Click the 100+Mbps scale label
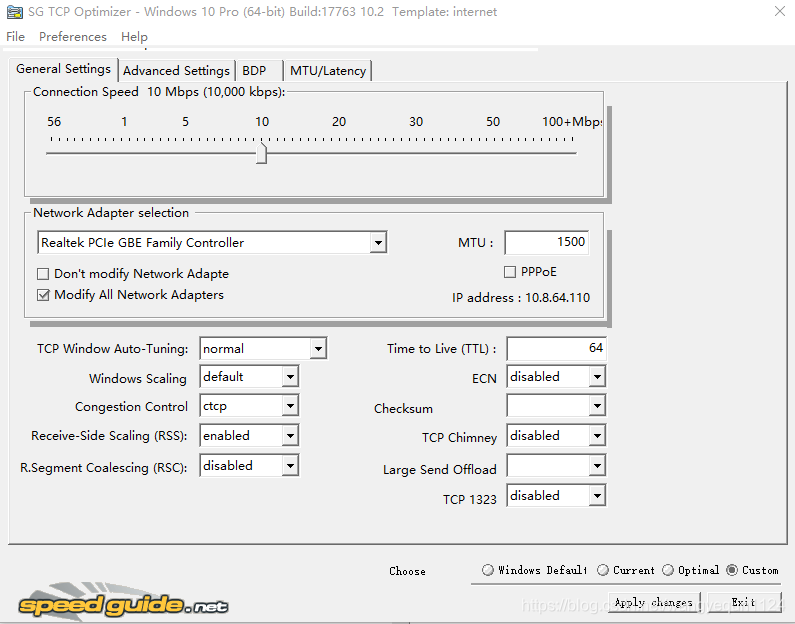Image resolution: width=795 pixels, height=624 pixels. [572, 122]
